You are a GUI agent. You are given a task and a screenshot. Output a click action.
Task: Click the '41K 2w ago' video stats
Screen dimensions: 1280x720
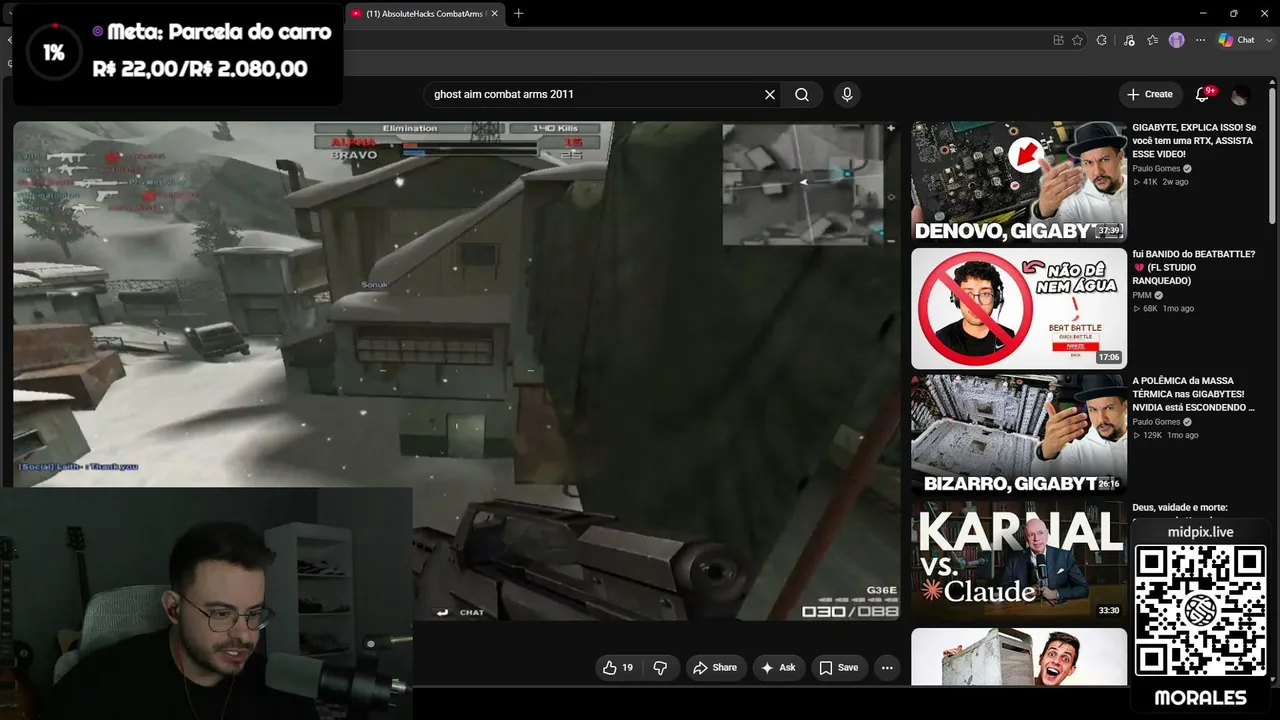point(1161,182)
